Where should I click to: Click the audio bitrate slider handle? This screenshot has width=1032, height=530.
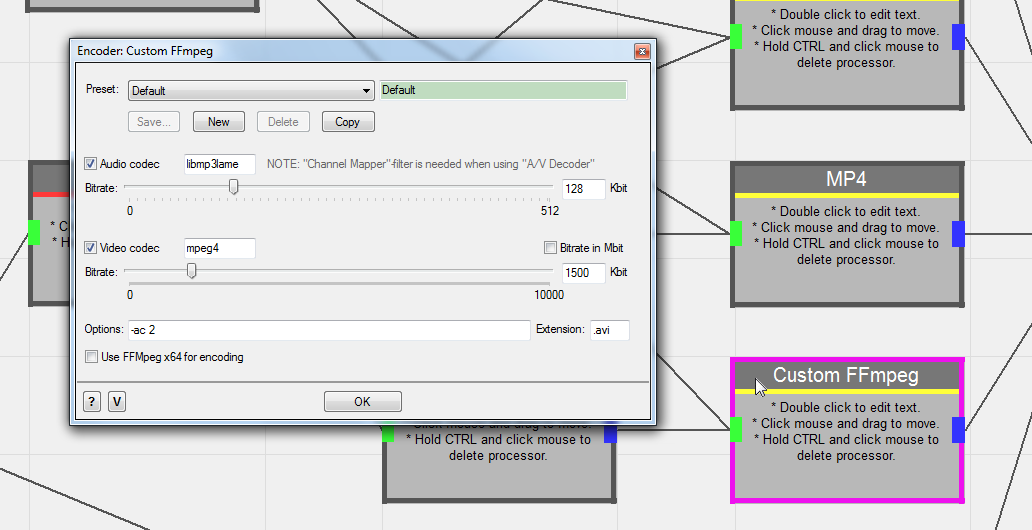click(234, 187)
